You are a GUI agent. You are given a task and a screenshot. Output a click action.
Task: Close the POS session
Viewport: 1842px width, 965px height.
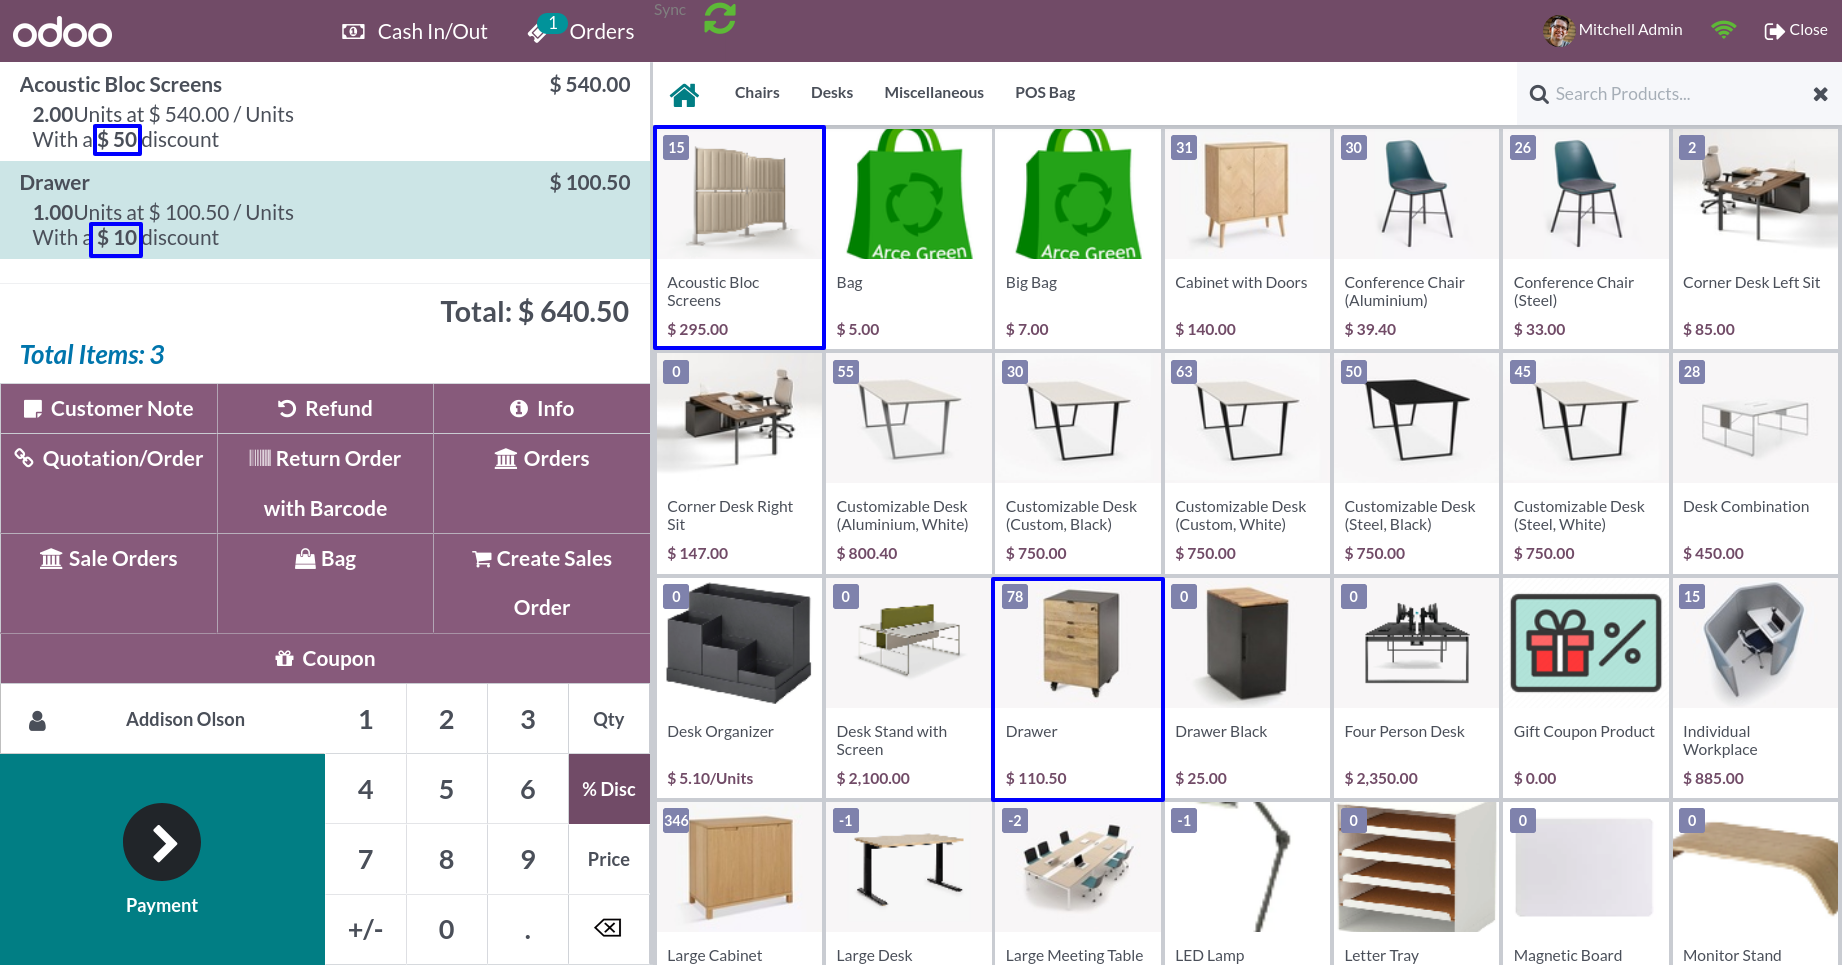(1796, 30)
